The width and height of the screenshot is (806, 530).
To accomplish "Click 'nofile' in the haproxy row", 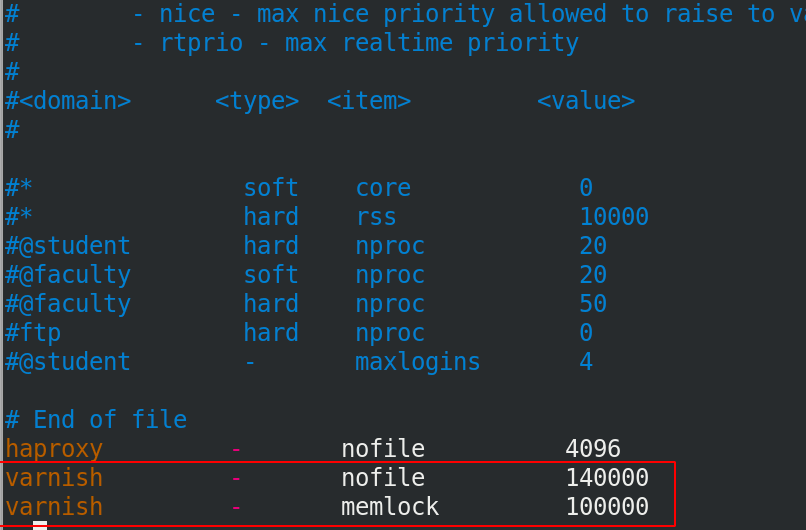I will [x=383, y=449].
